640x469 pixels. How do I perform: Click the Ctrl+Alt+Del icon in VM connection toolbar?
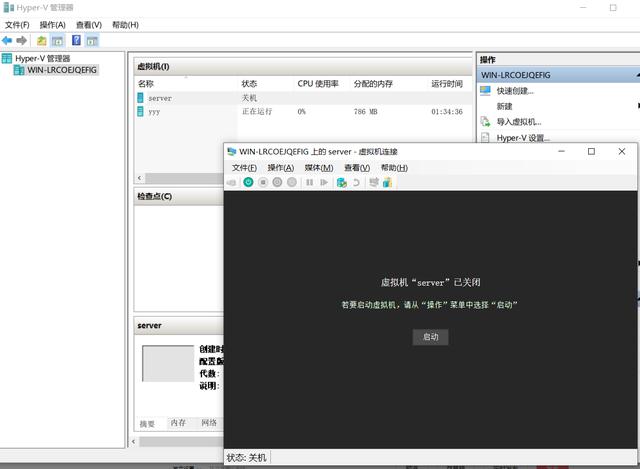click(232, 182)
